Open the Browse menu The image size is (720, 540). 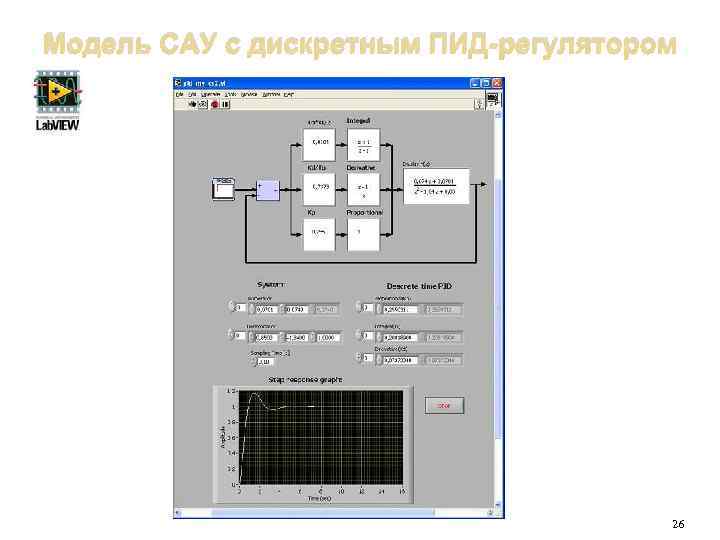pos(249,94)
